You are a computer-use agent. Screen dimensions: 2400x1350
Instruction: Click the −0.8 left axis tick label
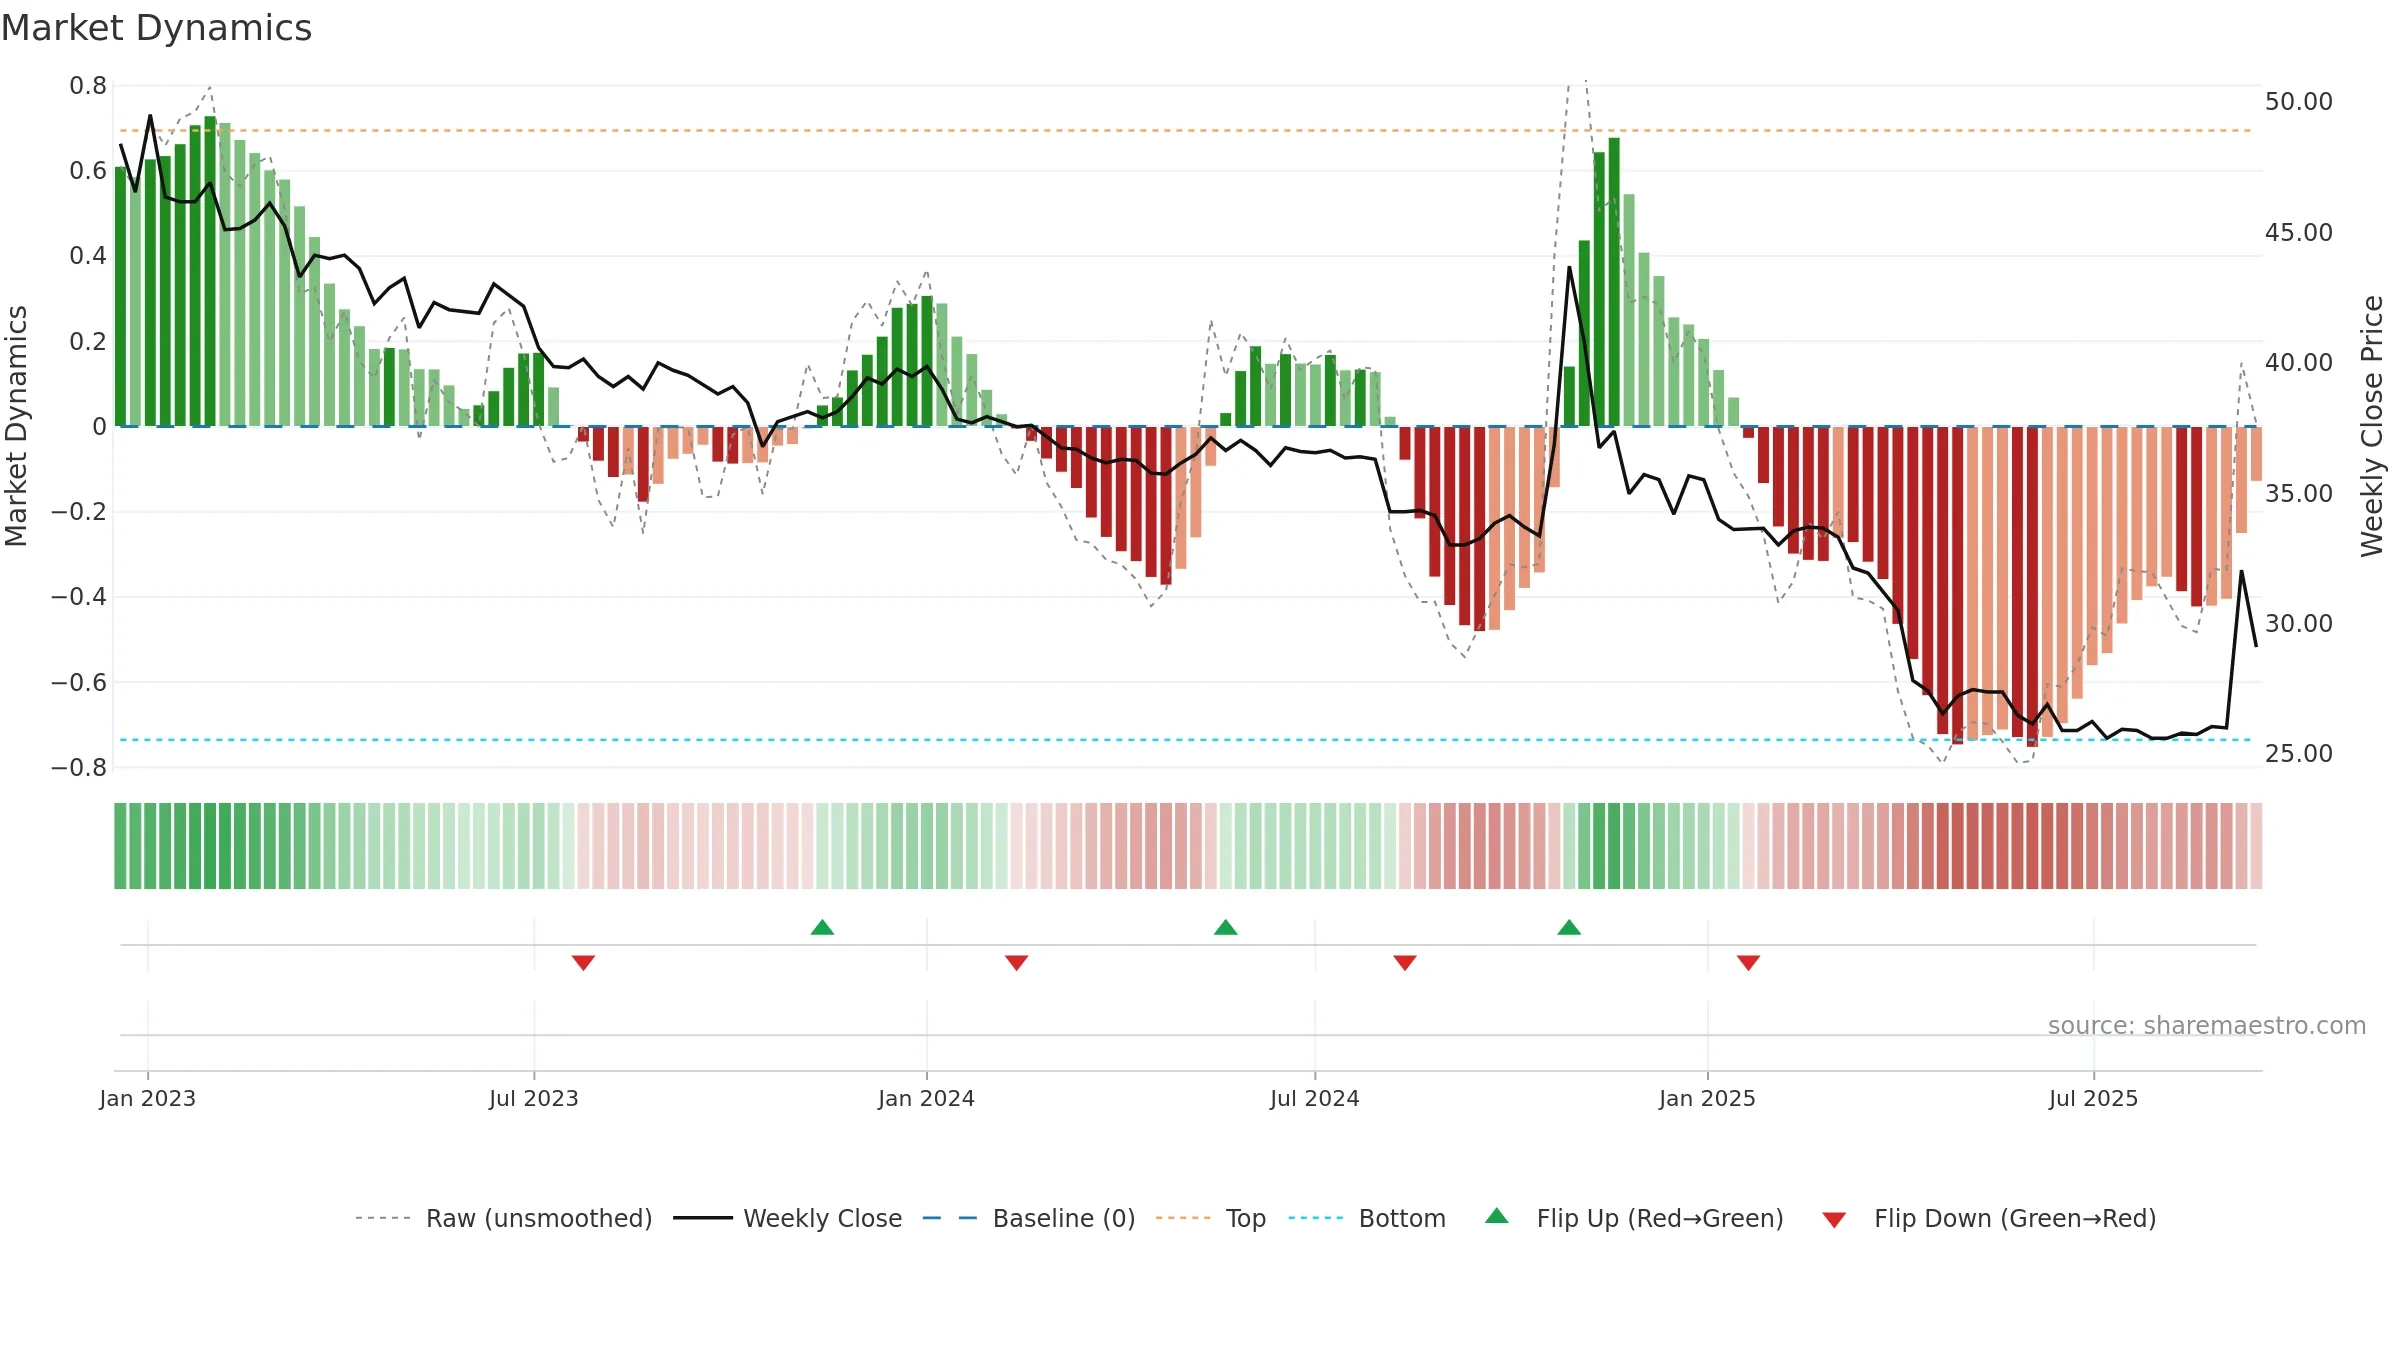[79, 768]
